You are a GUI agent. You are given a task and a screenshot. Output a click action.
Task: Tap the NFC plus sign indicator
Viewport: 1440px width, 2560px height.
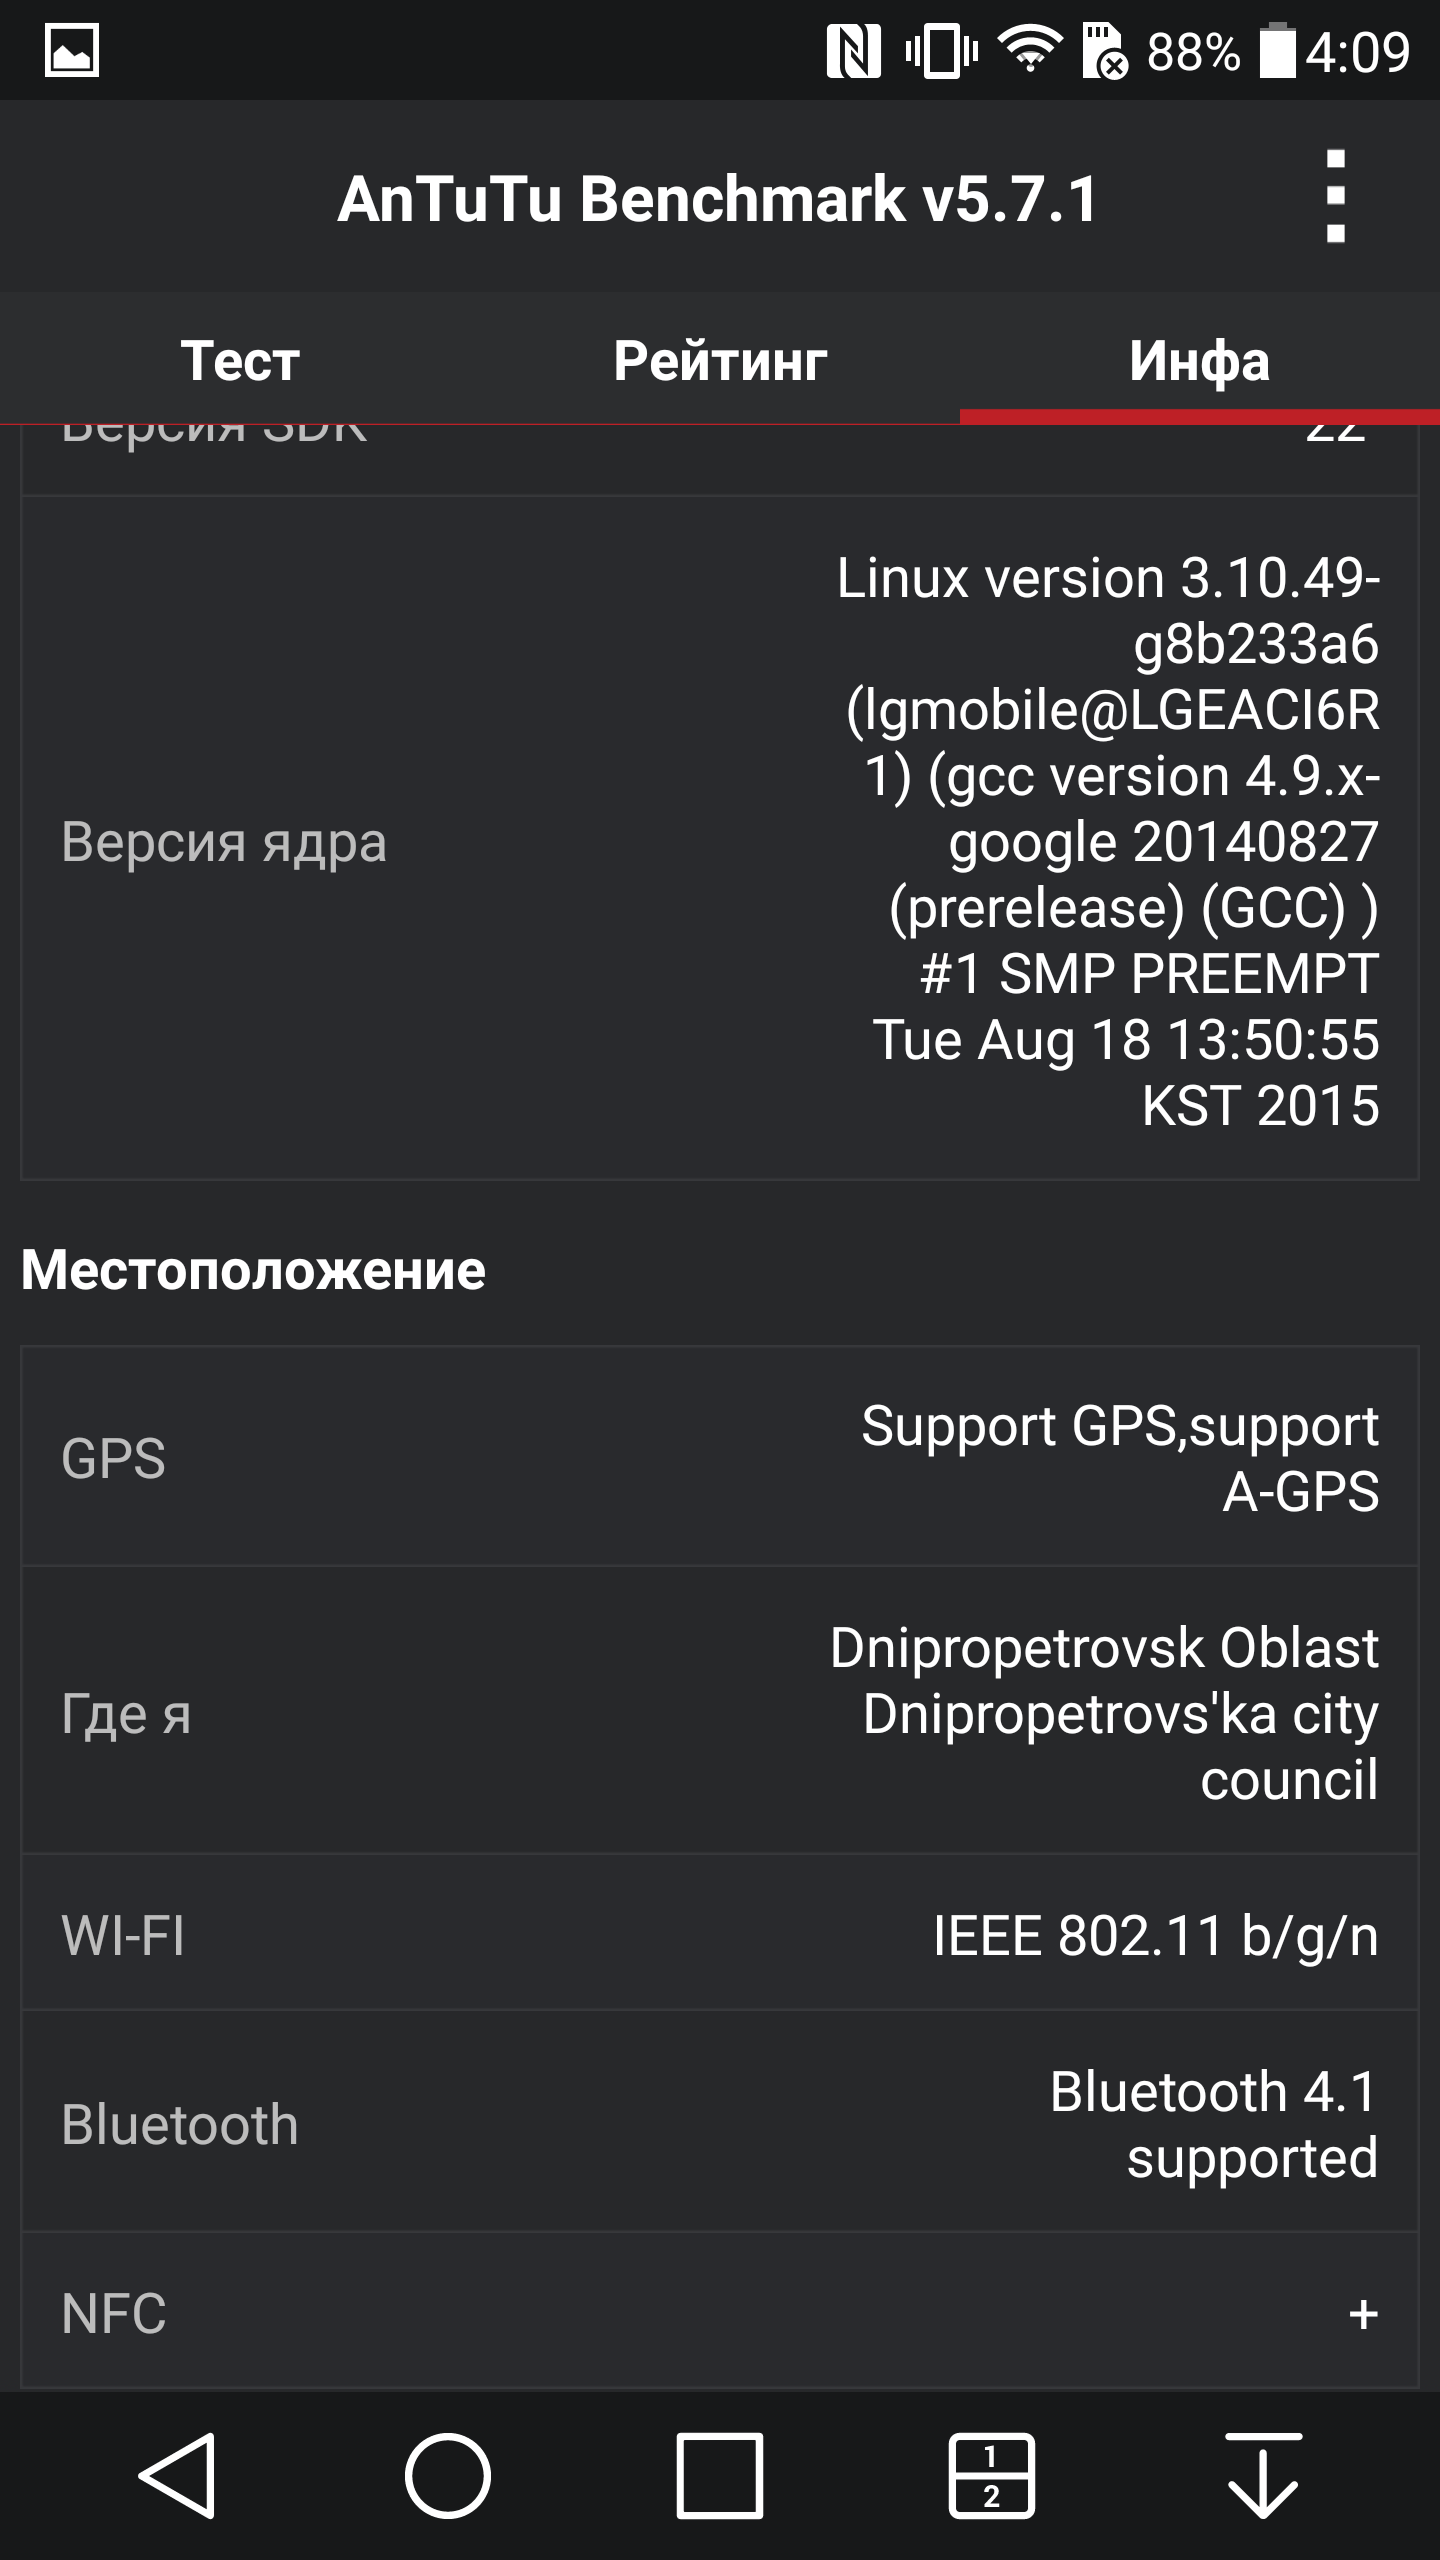[1363, 2314]
